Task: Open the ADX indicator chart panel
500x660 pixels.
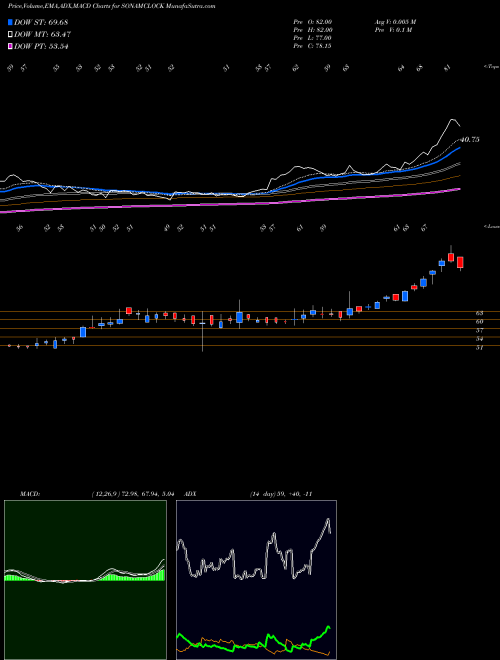Action: click(256, 580)
